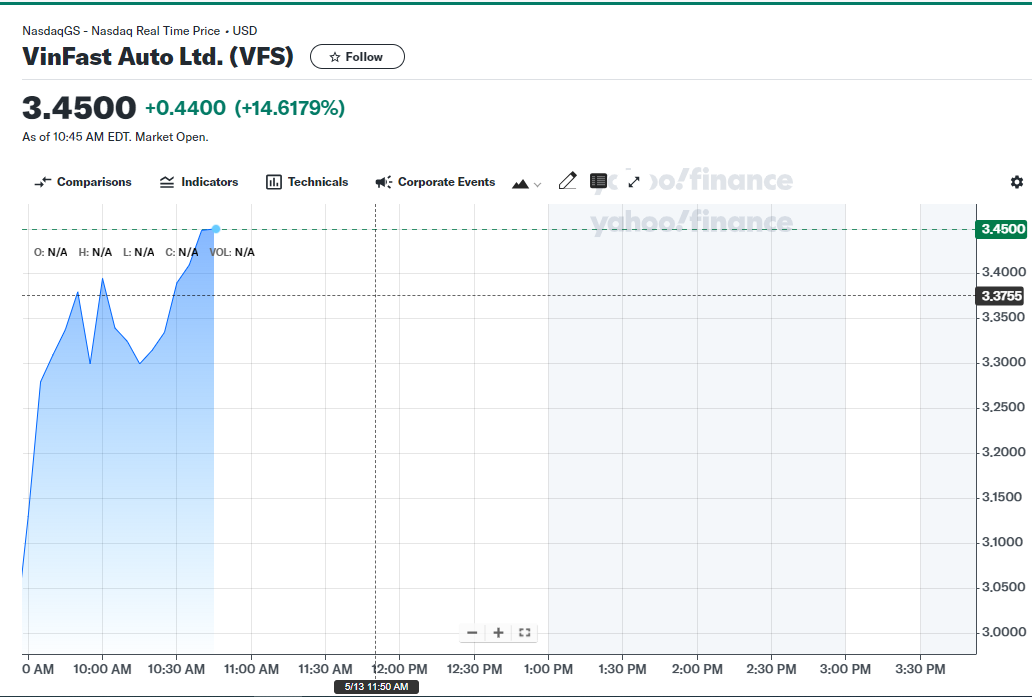
Task: Click the (+14.6179%) percent change
Action: click(290, 108)
